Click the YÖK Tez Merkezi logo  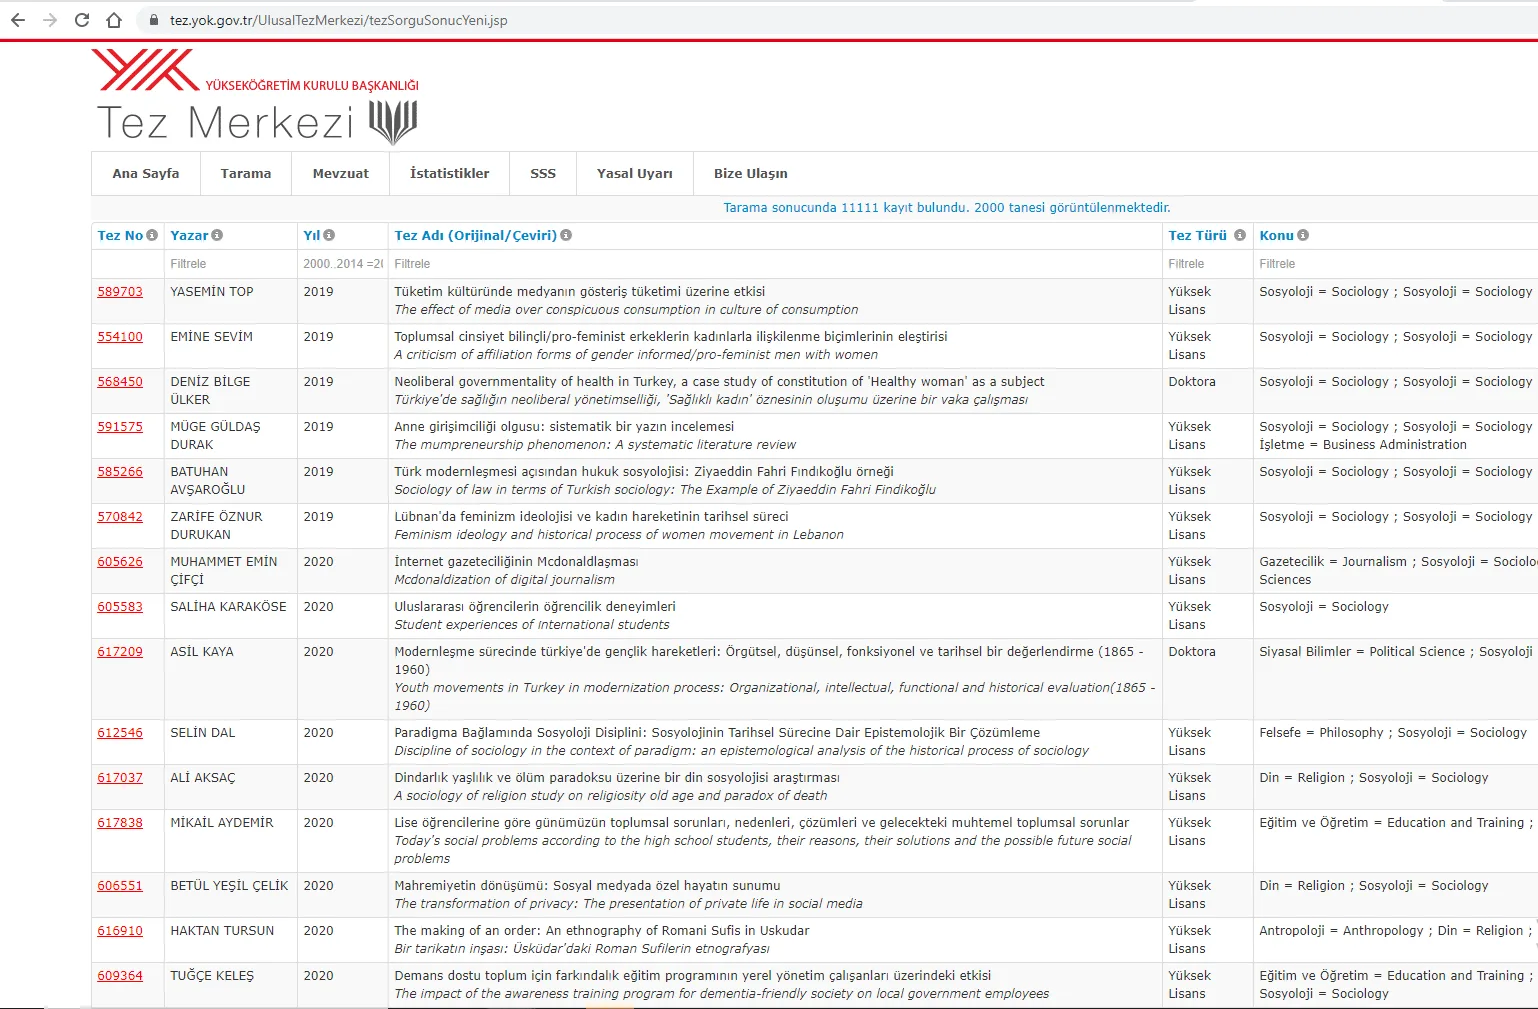(x=257, y=97)
